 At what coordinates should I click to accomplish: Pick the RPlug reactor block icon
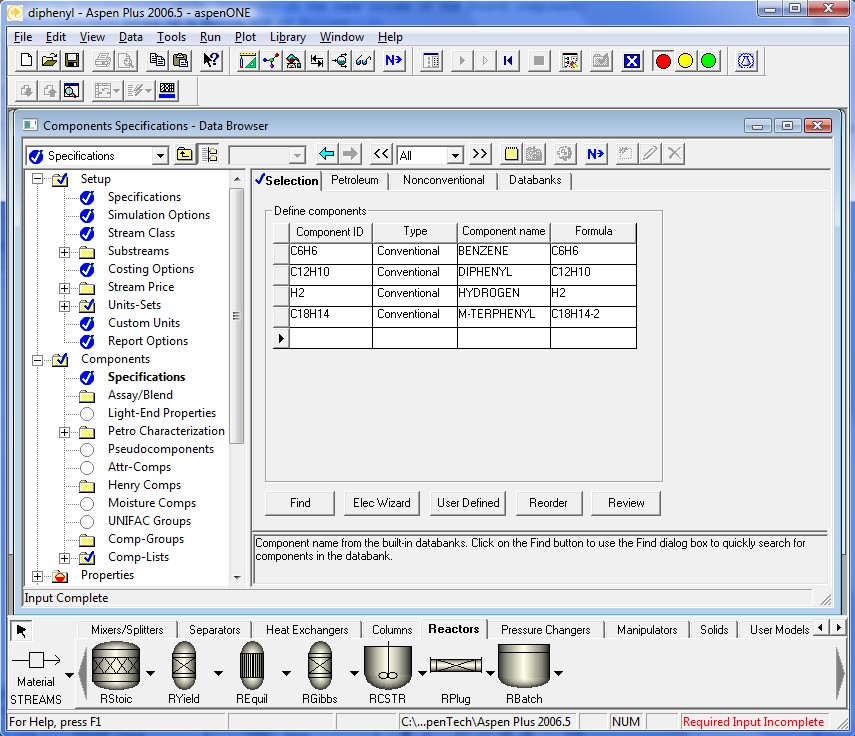point(456,664)
